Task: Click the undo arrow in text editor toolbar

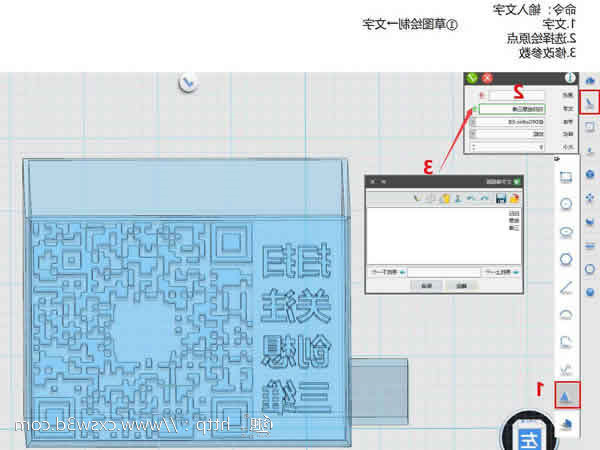Action: click(484, 198)
